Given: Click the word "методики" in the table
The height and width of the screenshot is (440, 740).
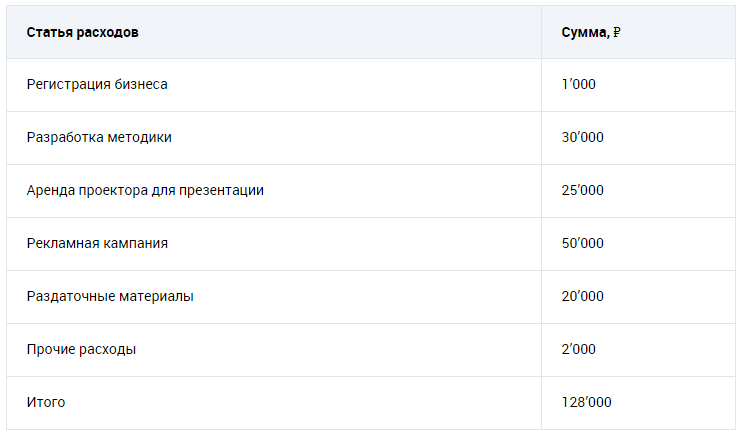Looking at the screenshot, I should [x=141, y=138].
